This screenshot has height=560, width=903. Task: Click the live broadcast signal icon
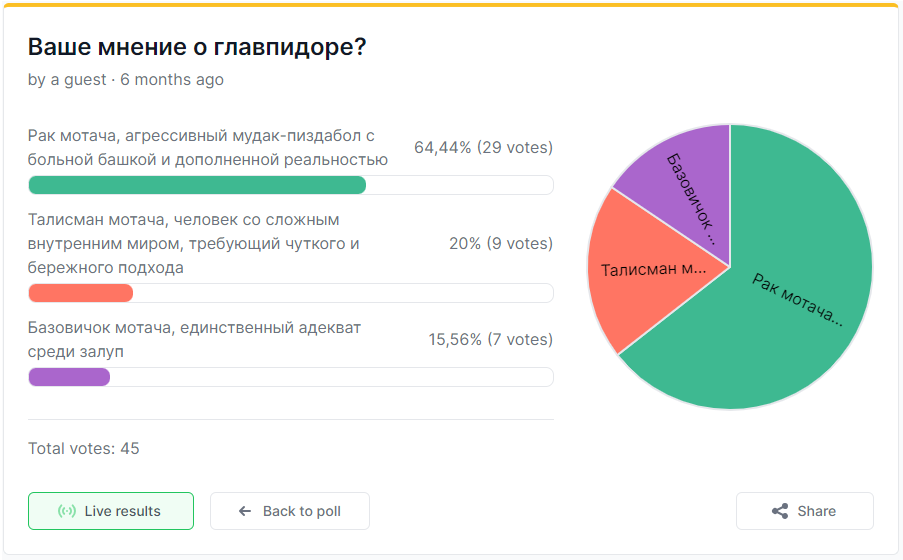[67, 511]
